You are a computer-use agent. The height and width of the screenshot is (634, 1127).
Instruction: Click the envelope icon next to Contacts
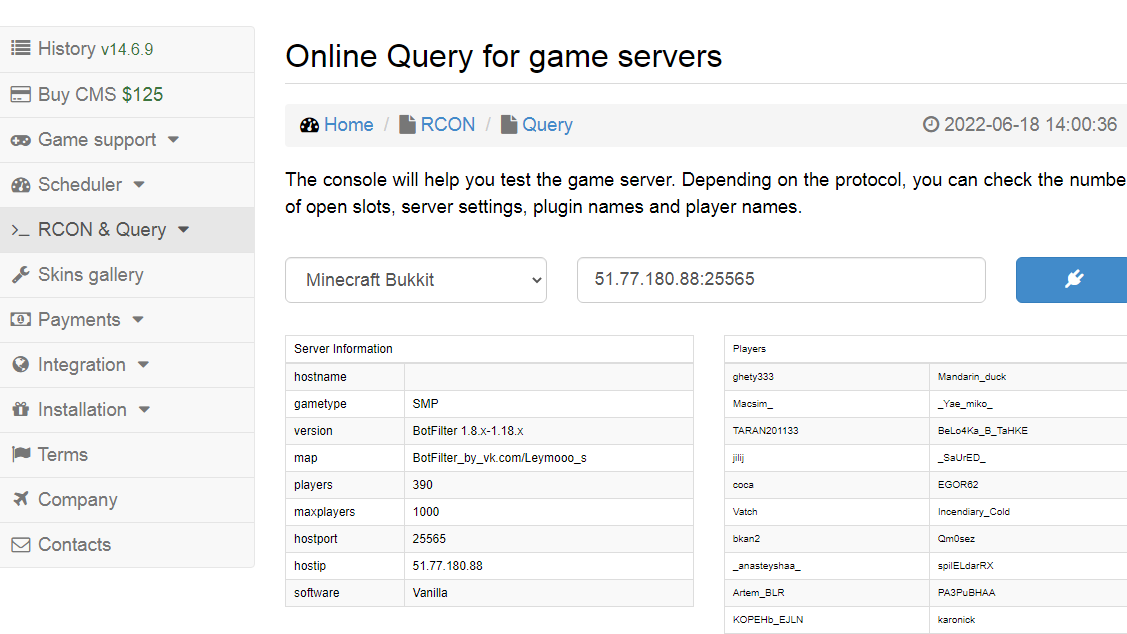19,544
